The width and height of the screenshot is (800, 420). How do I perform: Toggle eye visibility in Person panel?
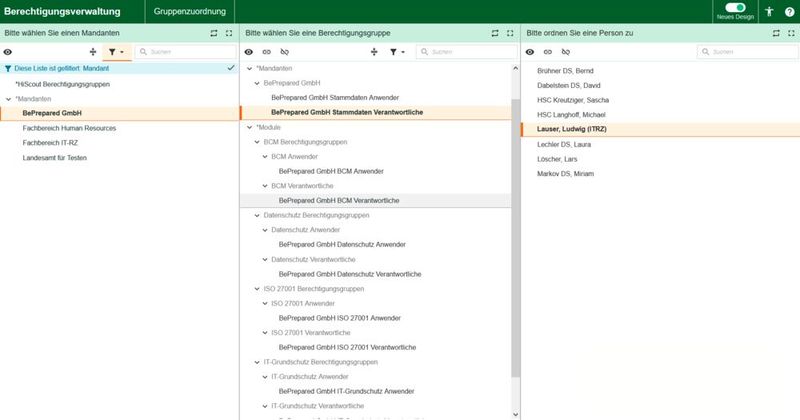click(530, 52)
